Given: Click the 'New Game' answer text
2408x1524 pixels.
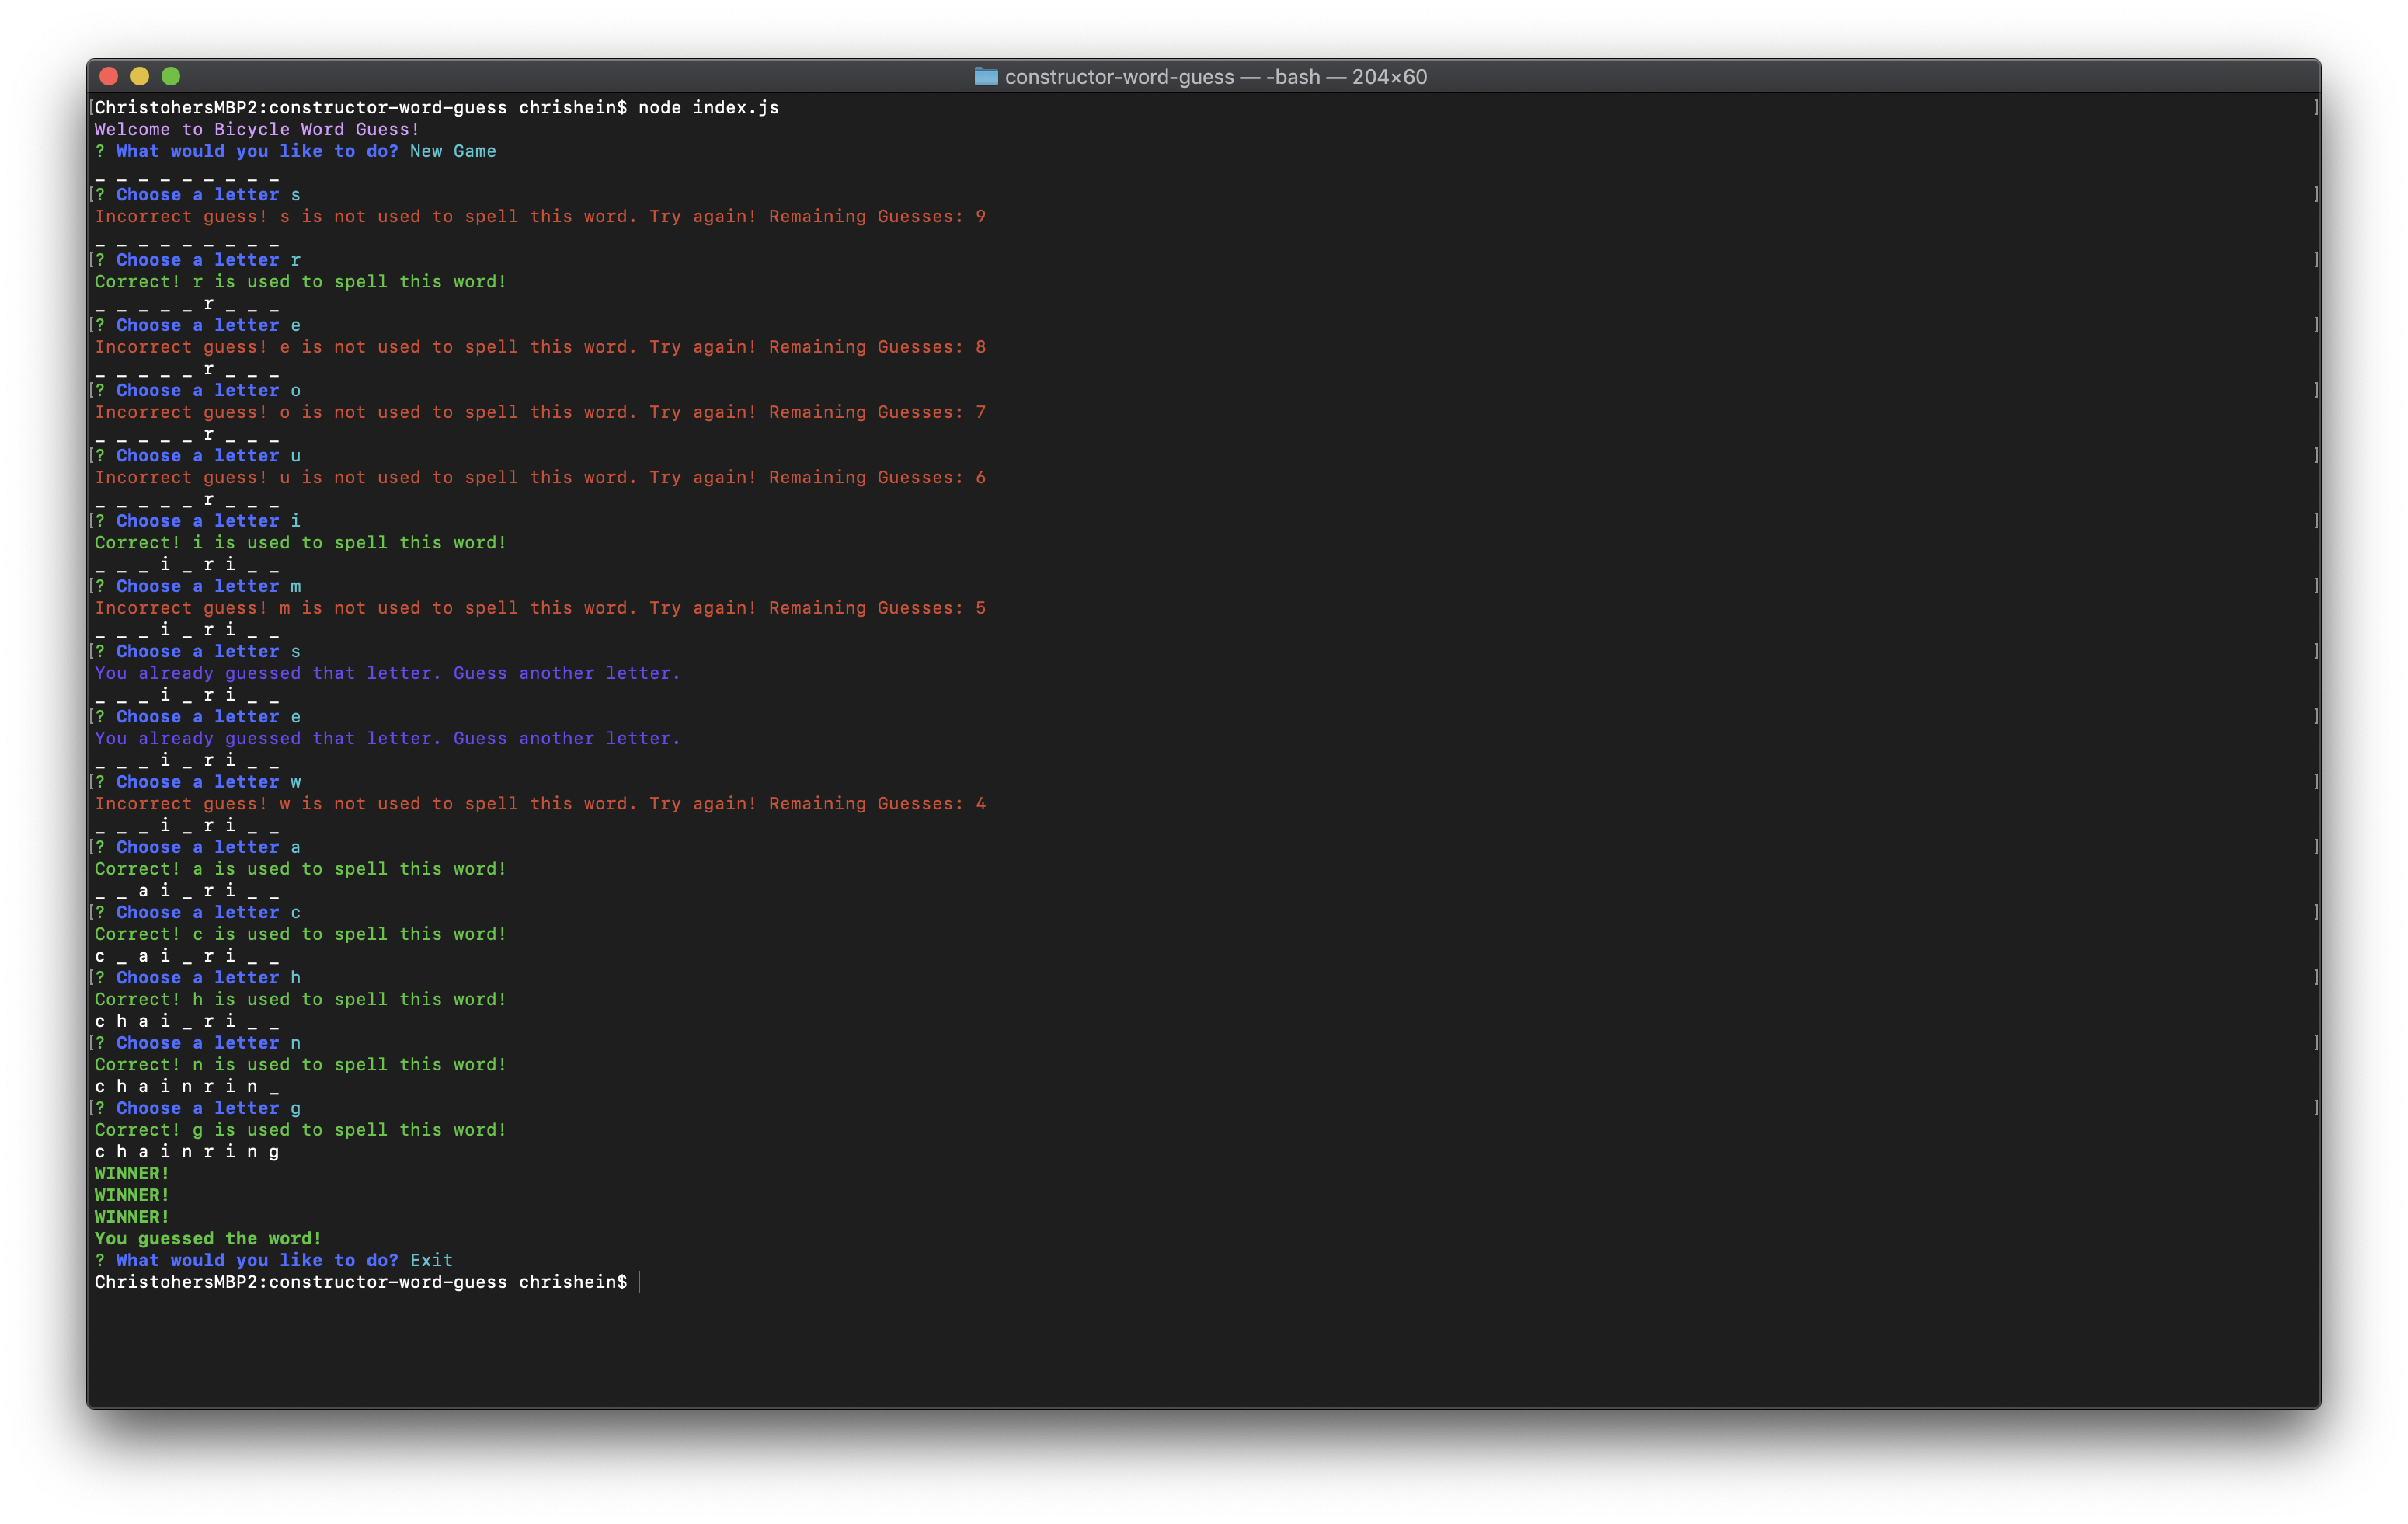Looking at the screenshot, I should click(x=453, y=151).
